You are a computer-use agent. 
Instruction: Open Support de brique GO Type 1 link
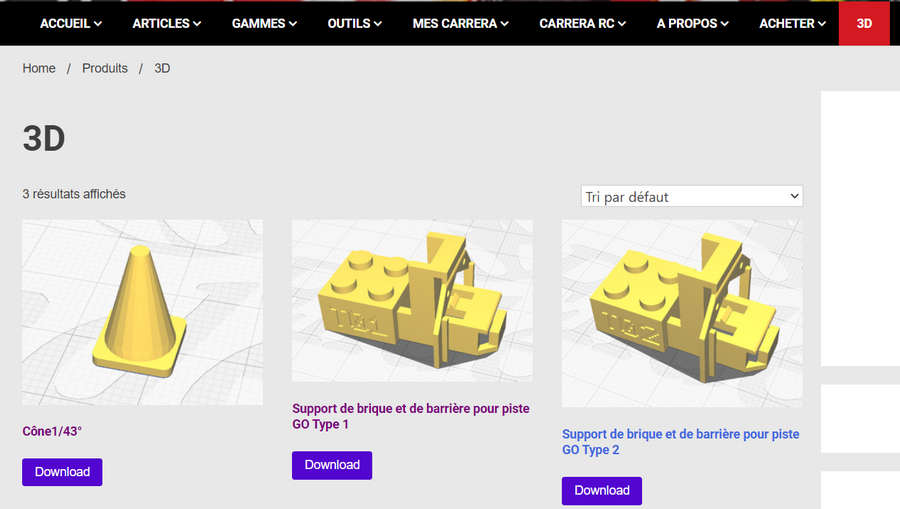coord(410,416)
